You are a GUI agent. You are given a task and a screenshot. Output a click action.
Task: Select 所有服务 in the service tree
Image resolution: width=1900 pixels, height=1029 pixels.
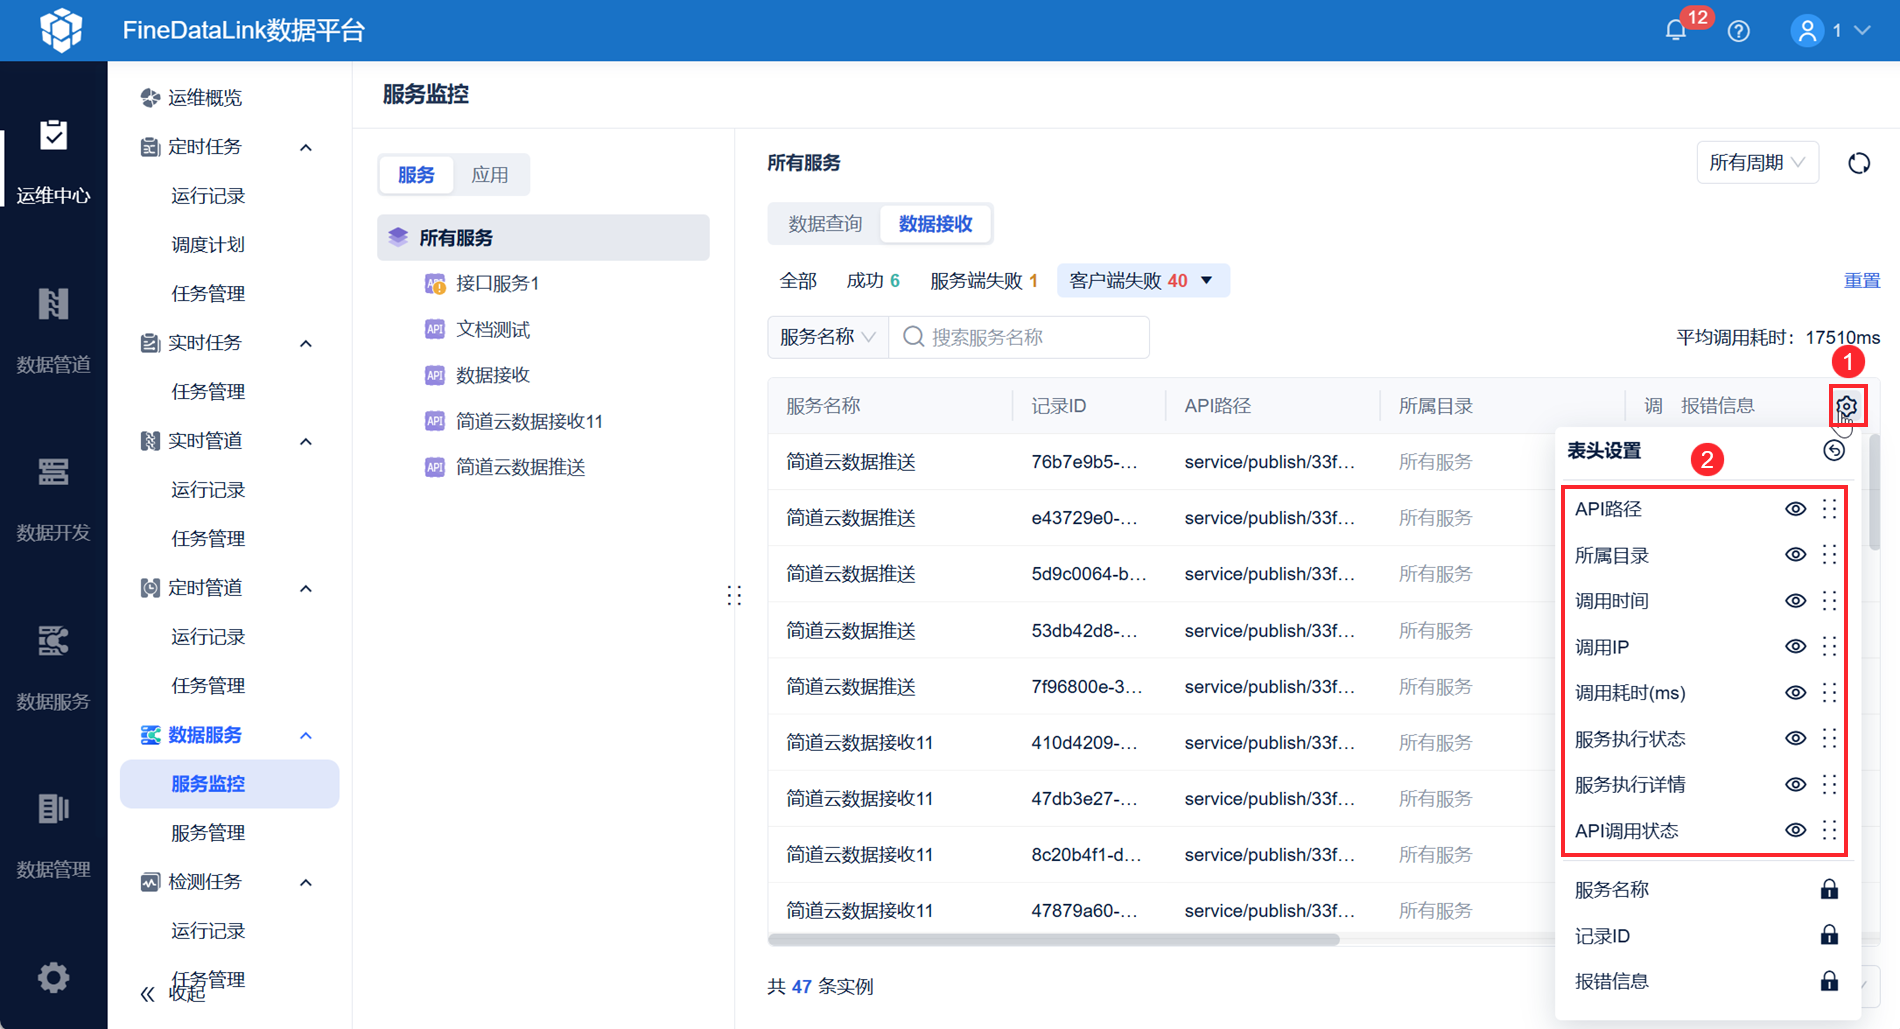(543, 238)
